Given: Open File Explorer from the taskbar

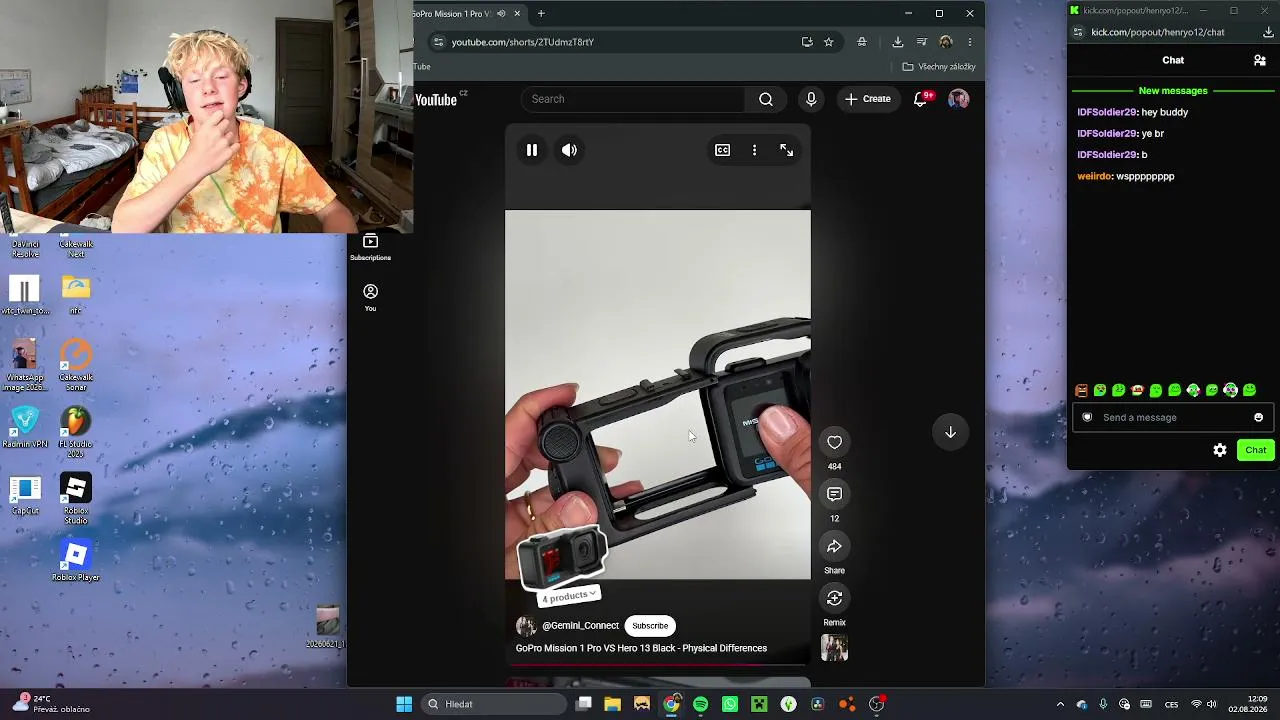Looking at the screenshot, I should point(613,704).
